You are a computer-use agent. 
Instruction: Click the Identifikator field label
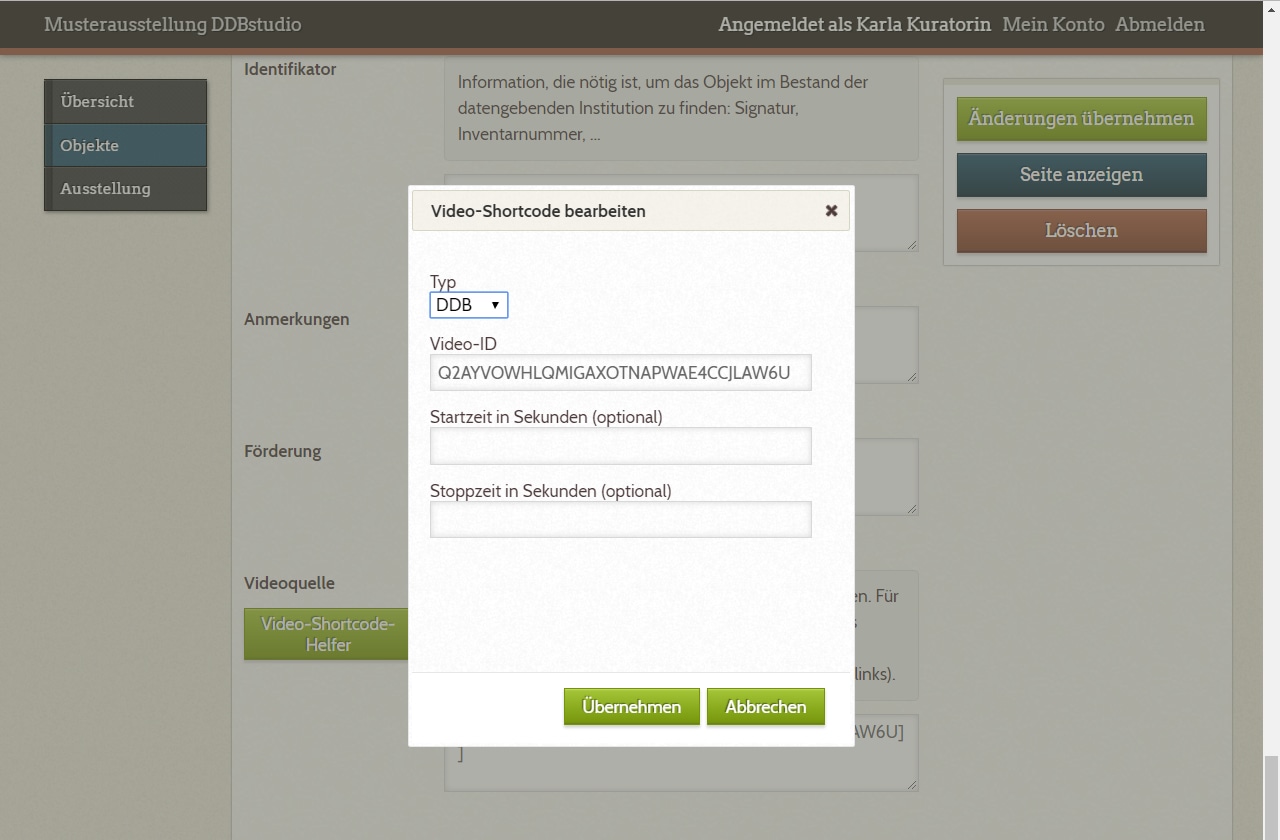tap(290, 69)
